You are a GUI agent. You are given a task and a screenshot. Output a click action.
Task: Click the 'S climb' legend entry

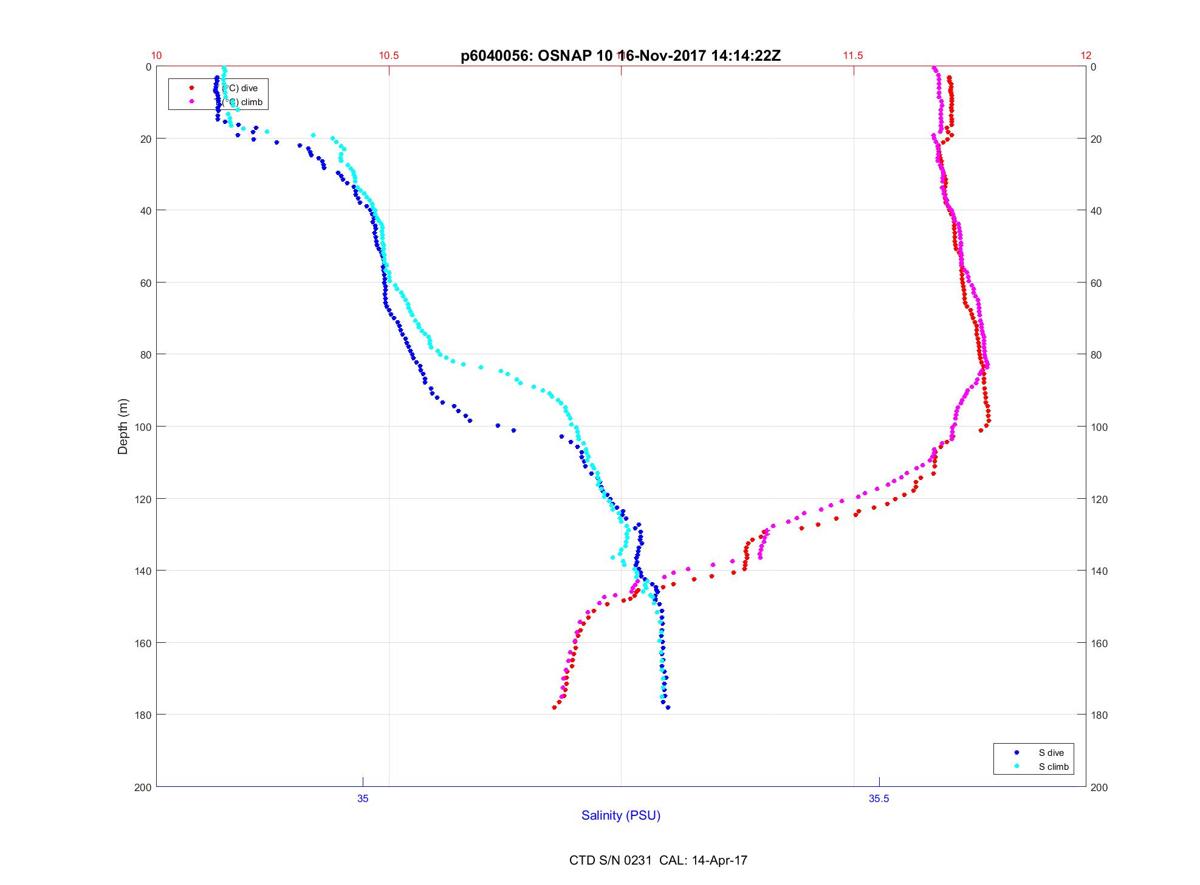[1054, 767]
